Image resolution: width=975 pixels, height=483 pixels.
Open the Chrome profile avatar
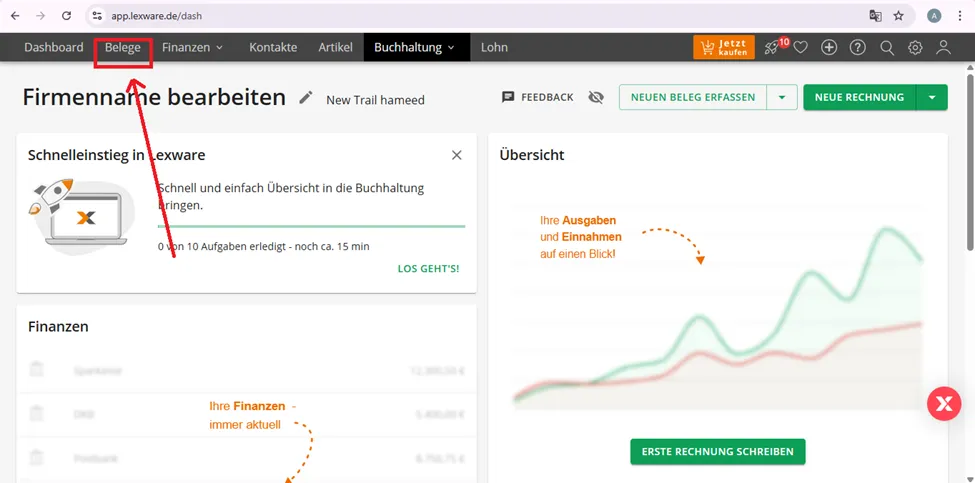pyautogui.click(x=934, y=16)
